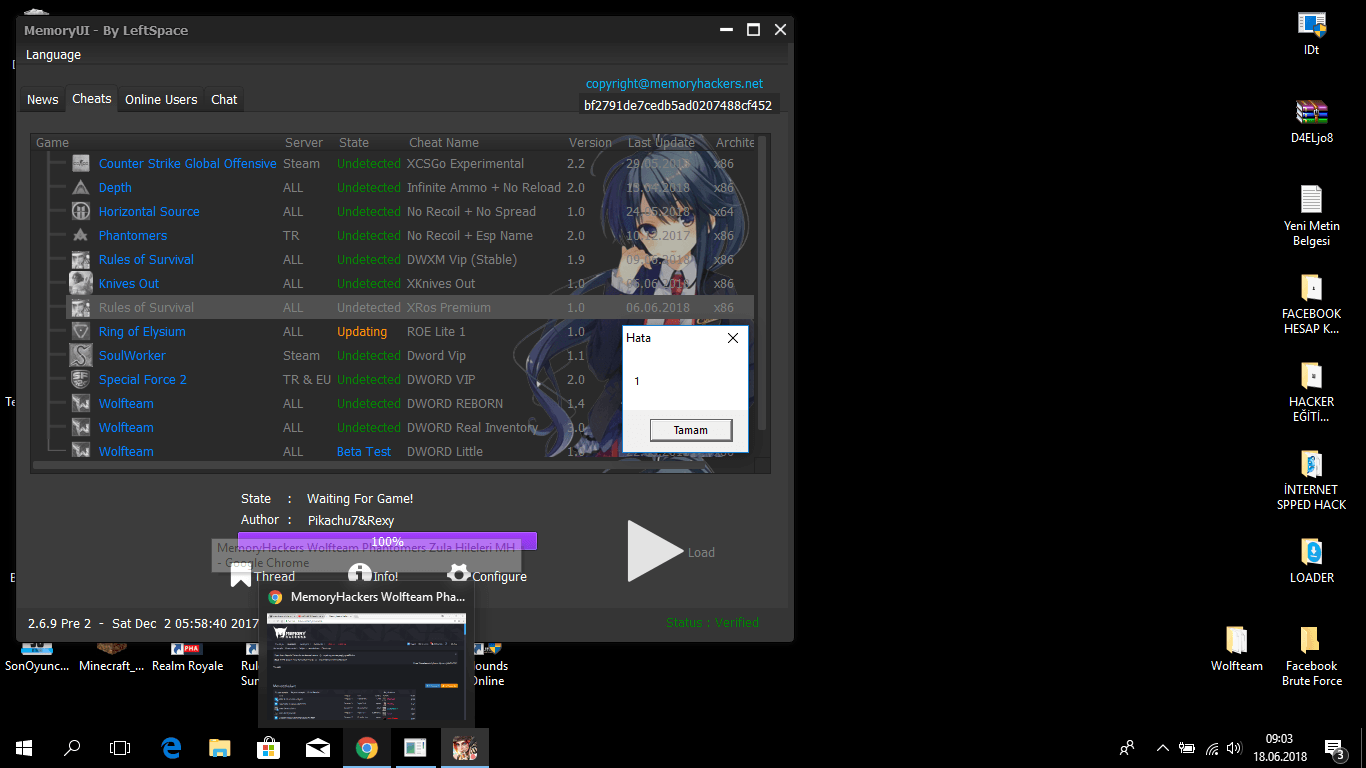Image resolution: width=1366 pixels, height=768 pixels.
Task: Click the Windows Start button
Action: tap(24, 748)
